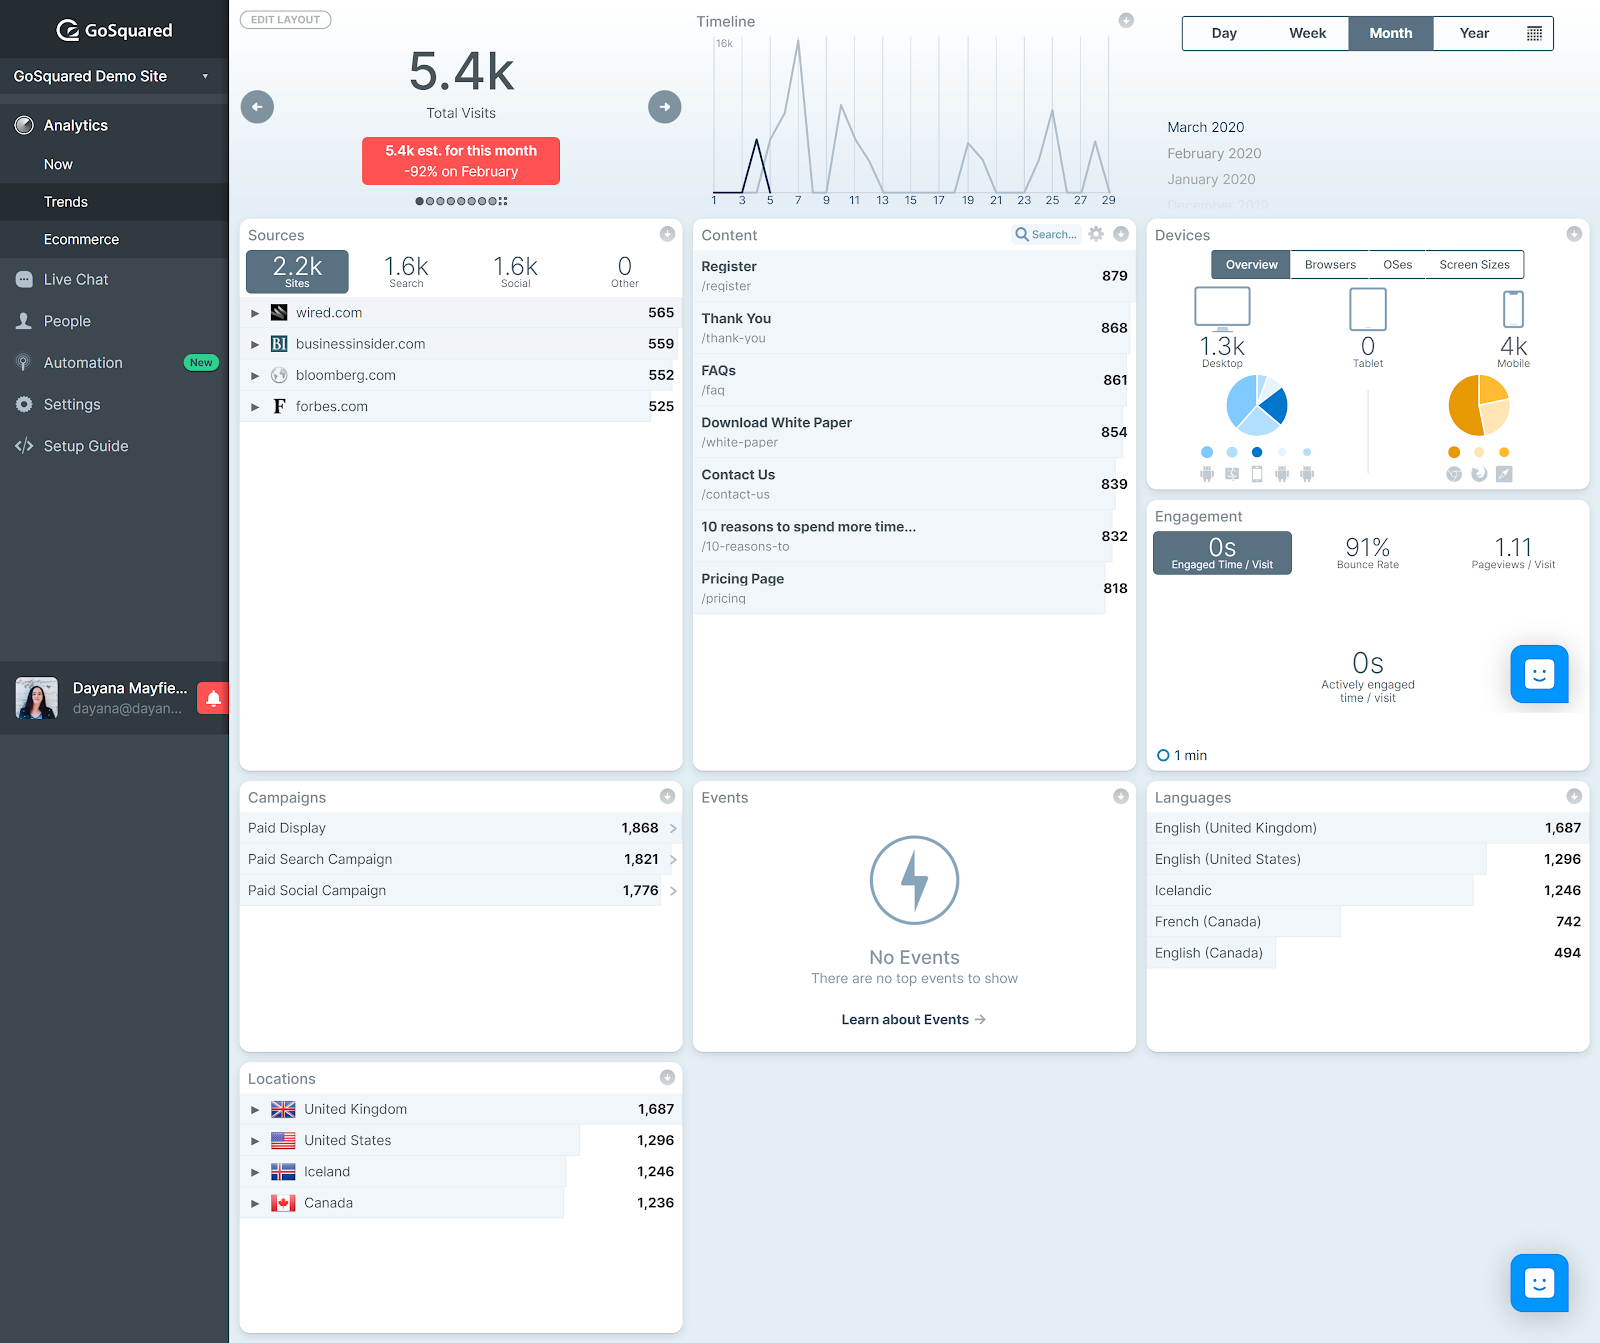Open the chat widget in Engagement panel
The height and width of the screenshot is (1343, 1600).
pyautogui.click(x=1539, y=674)
